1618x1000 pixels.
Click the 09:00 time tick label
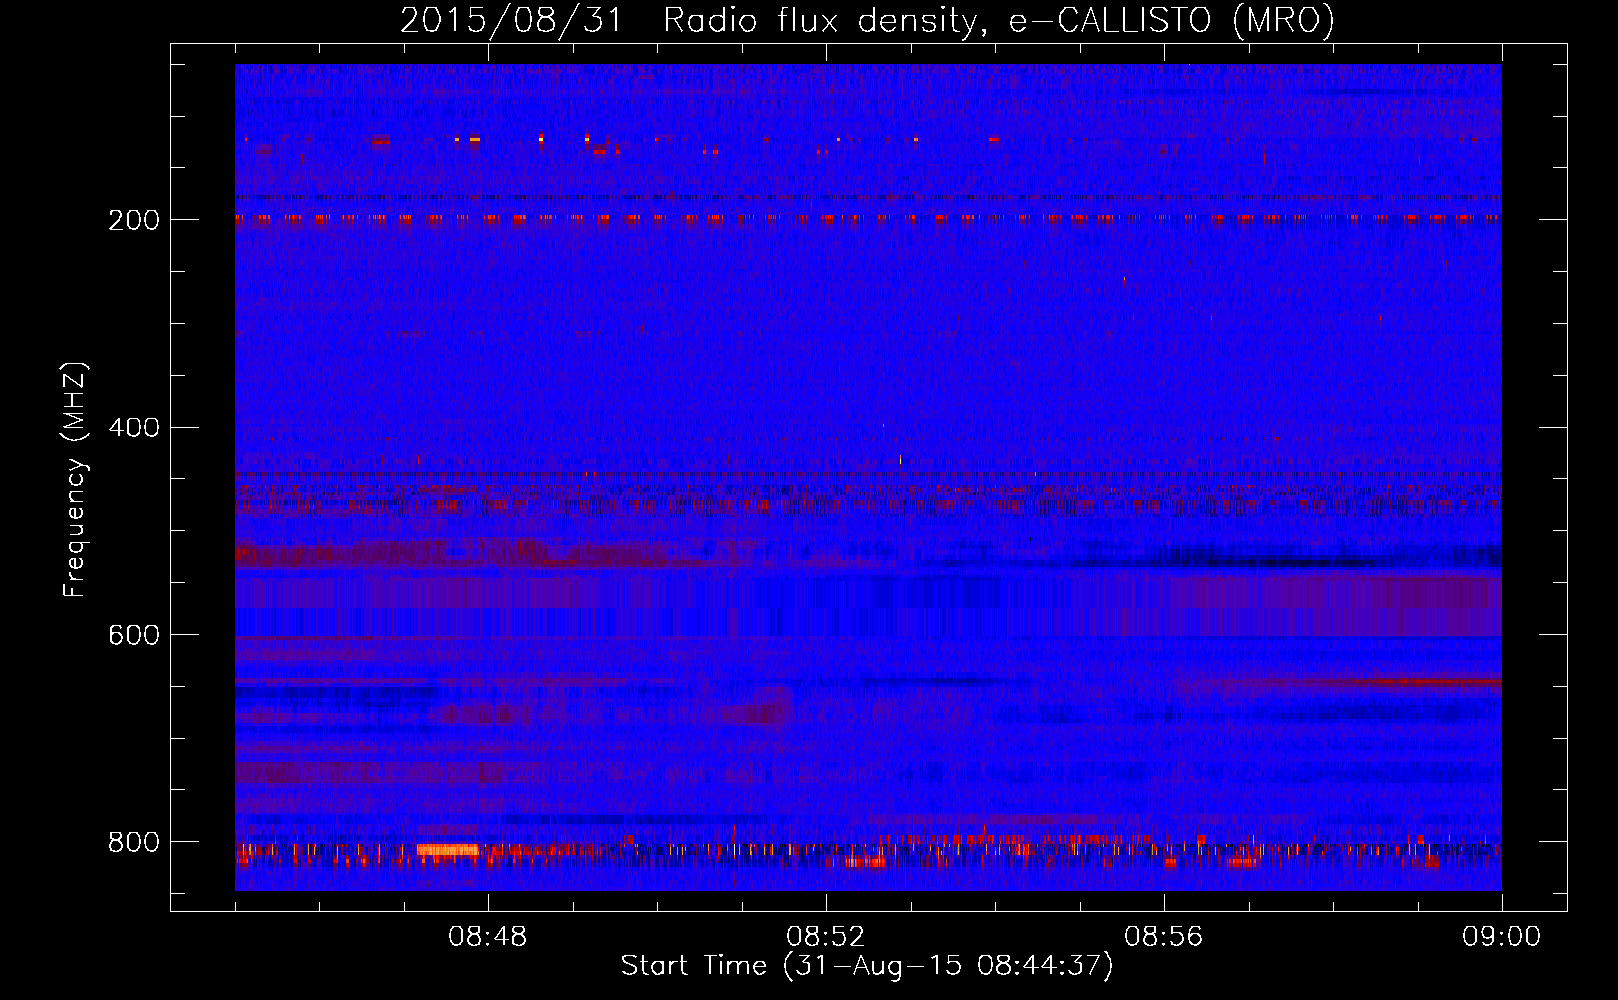pyautogui.click(x=1501, y=937)
